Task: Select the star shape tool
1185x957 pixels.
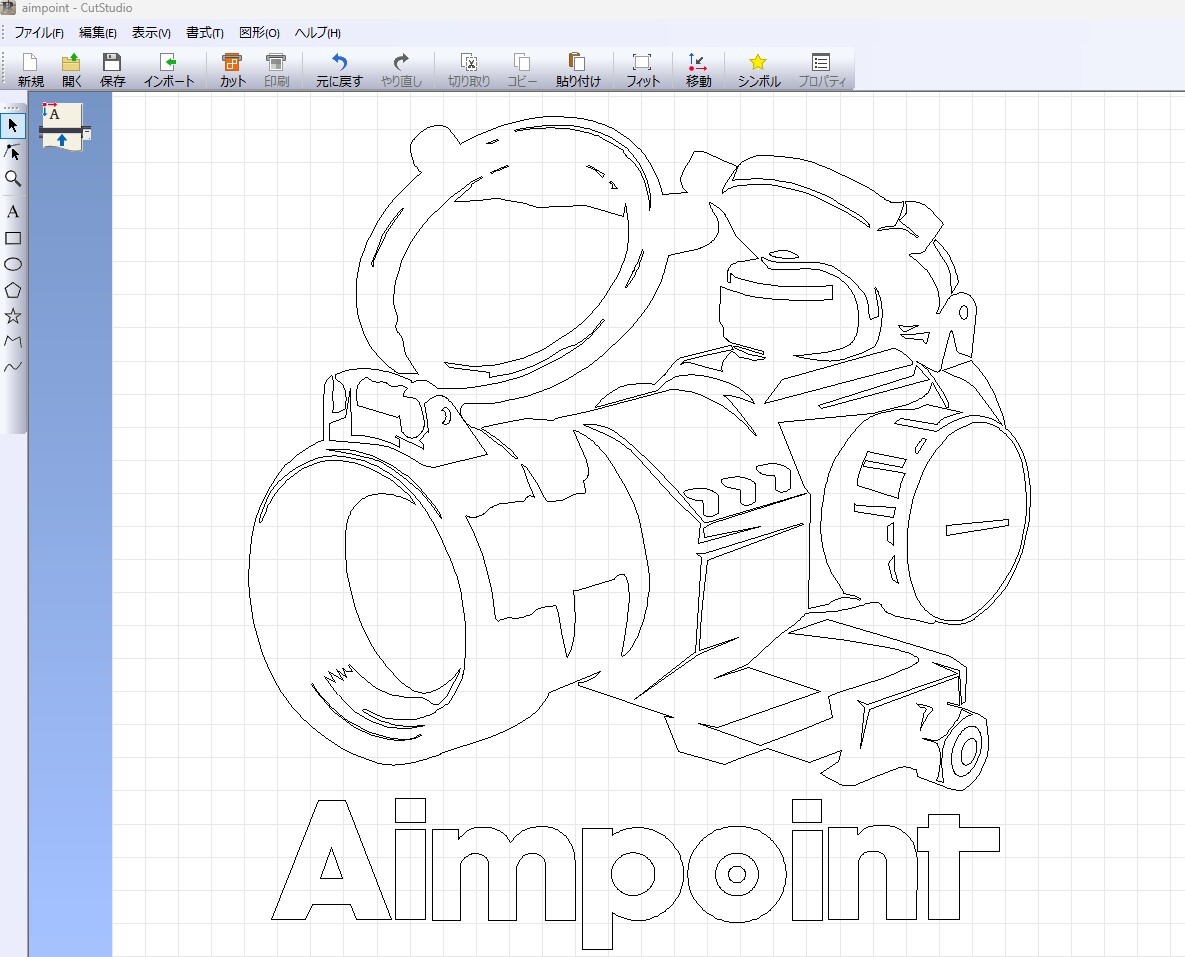Action: coord(13,316)
